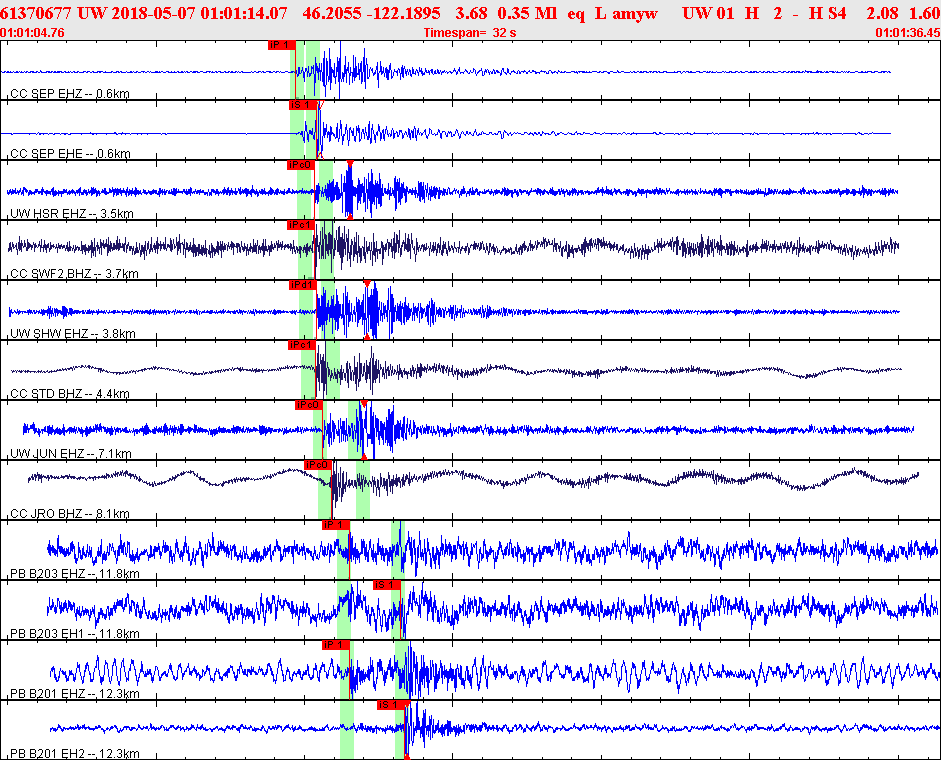Select the iS 1 pick flag on B203 EH1

(386, 585)
